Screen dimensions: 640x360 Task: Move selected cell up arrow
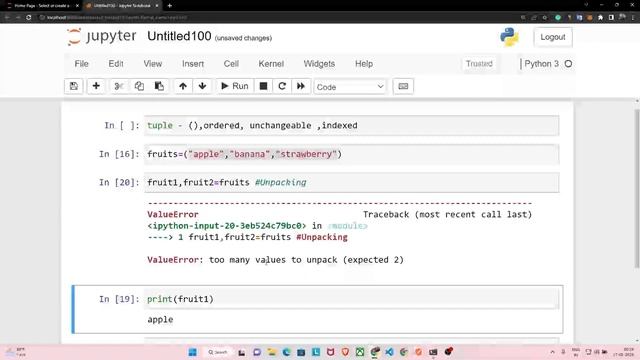pyautogui.click(x=183, y=86)
